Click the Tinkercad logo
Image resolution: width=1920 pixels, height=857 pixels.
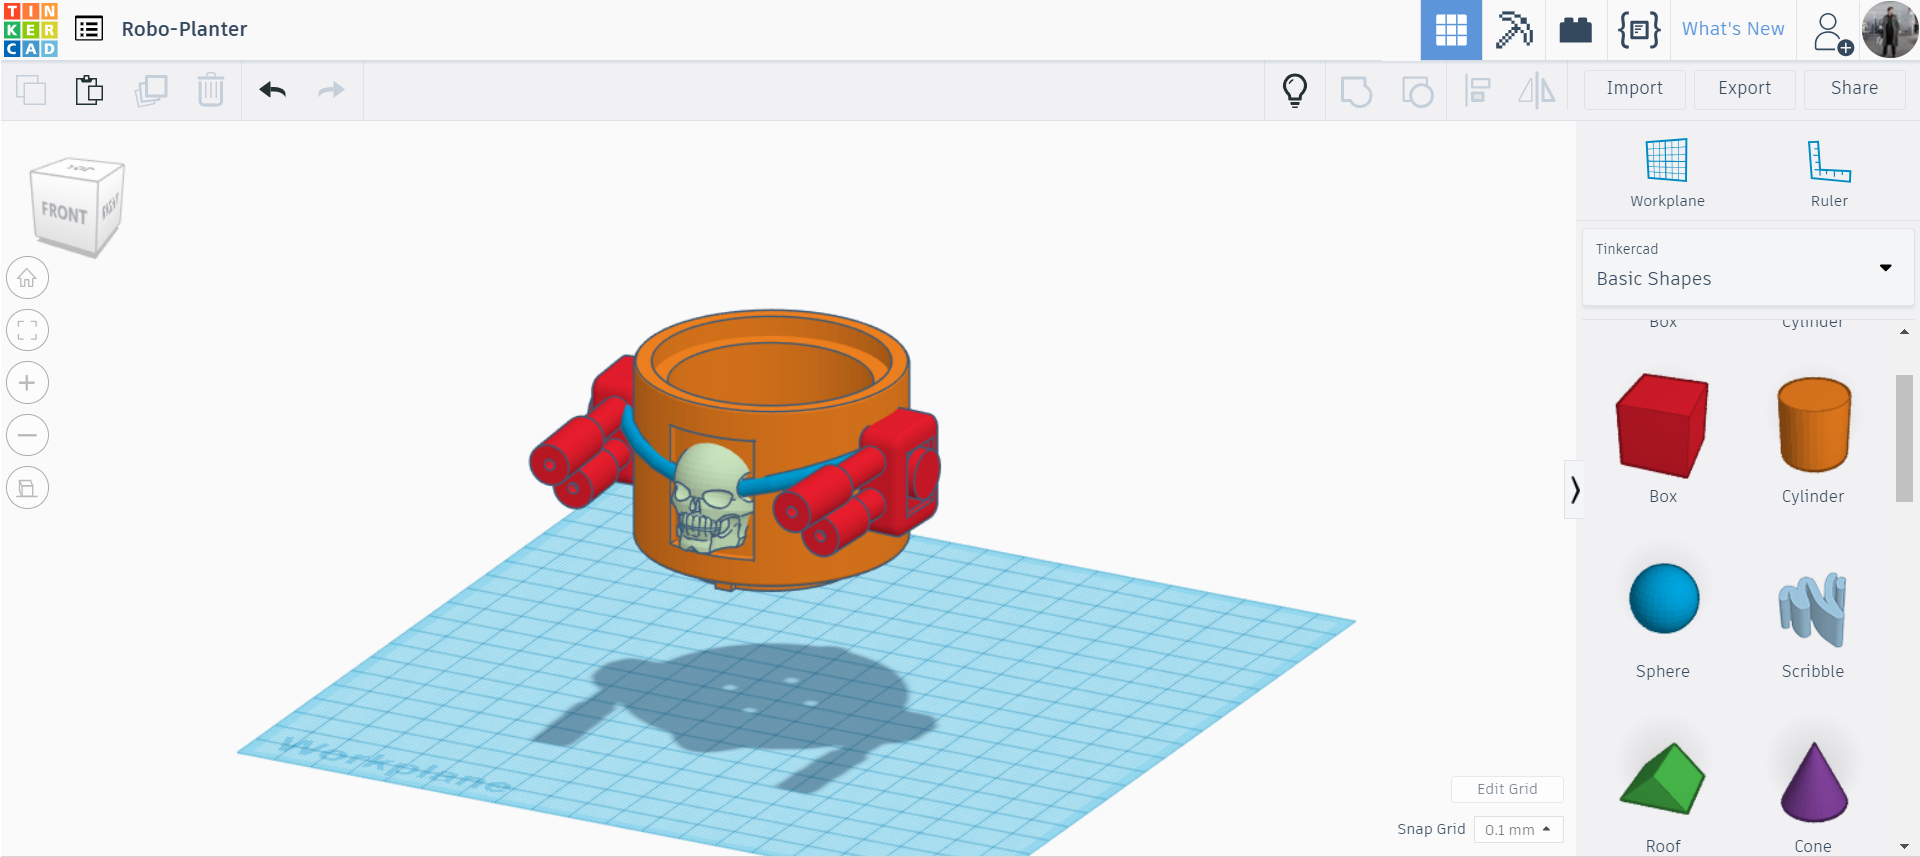tap(30, 29)
